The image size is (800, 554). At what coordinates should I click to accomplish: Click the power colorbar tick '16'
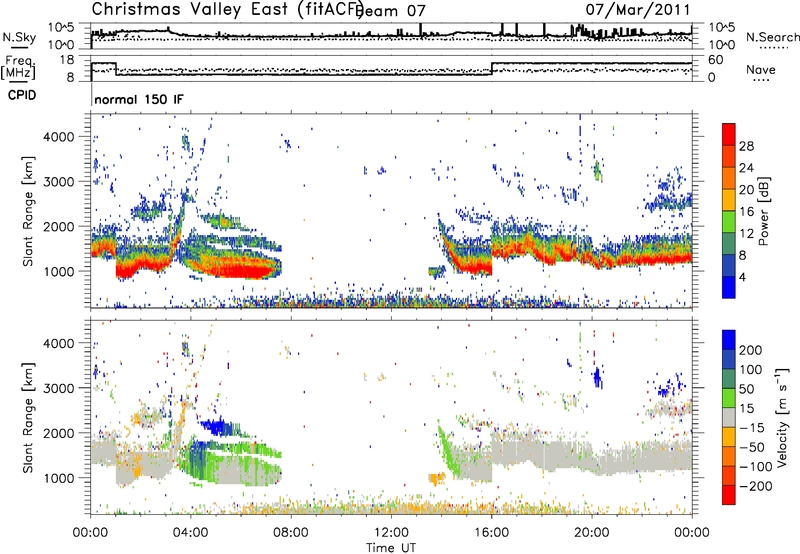[746, 212]
